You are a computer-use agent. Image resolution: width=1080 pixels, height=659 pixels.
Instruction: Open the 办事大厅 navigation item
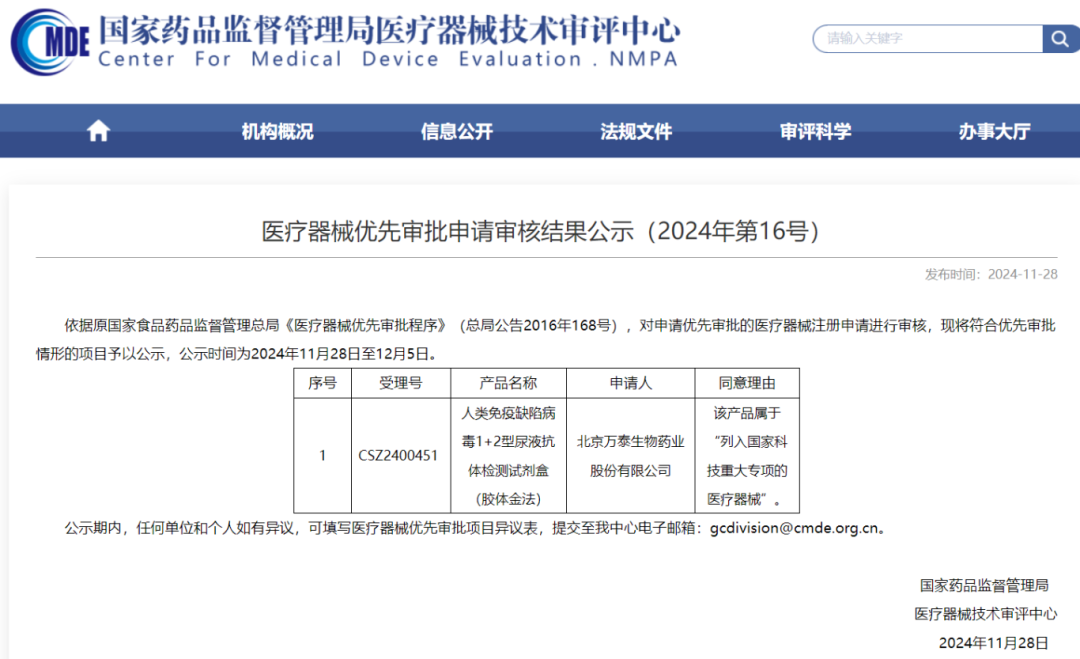(994, 131)
